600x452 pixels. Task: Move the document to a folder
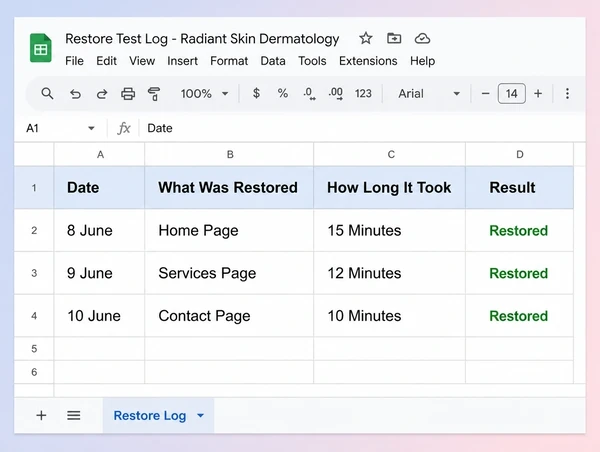[x=394, y=38]
